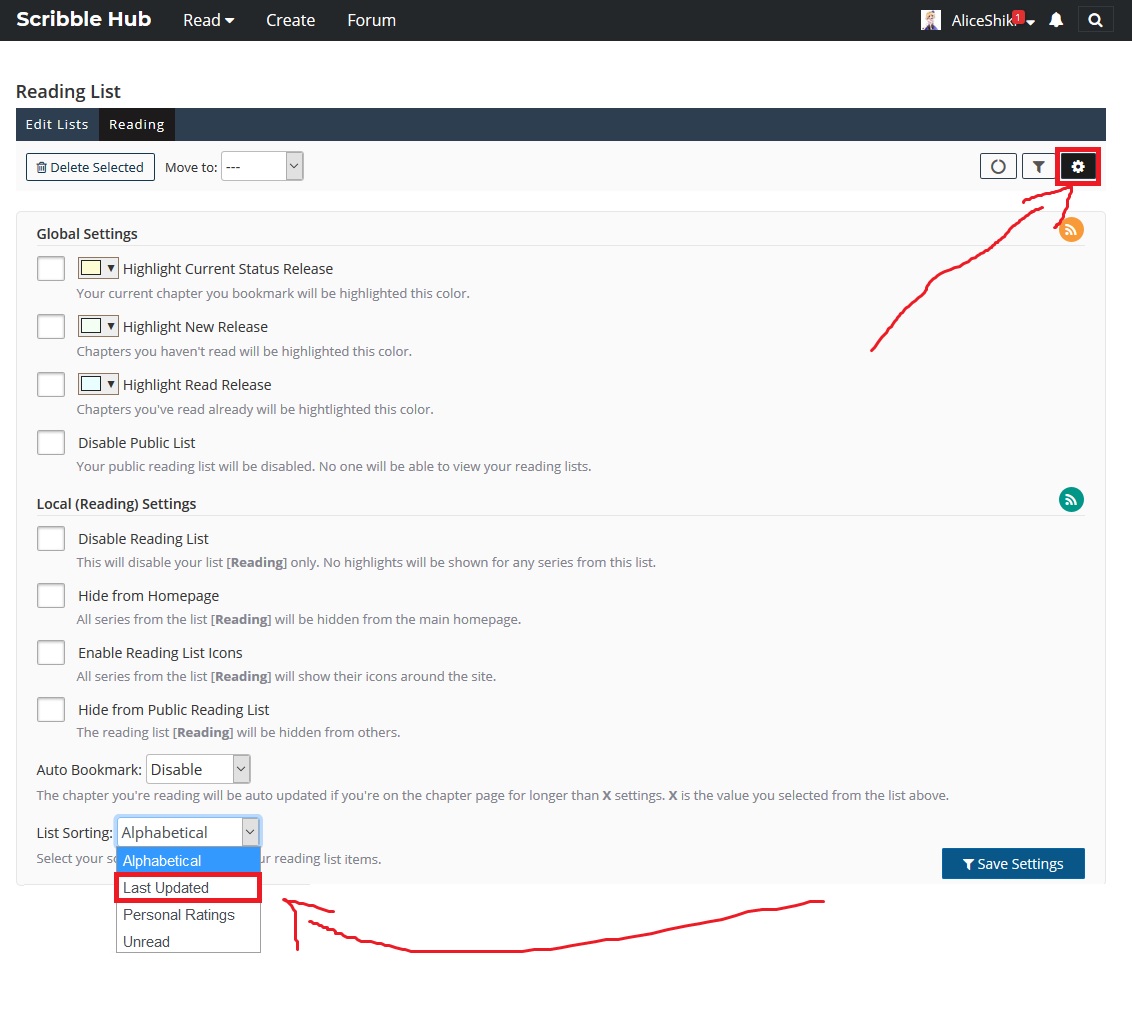
Task: Open the Read menu in navbar
Action: tap(208, 20)
